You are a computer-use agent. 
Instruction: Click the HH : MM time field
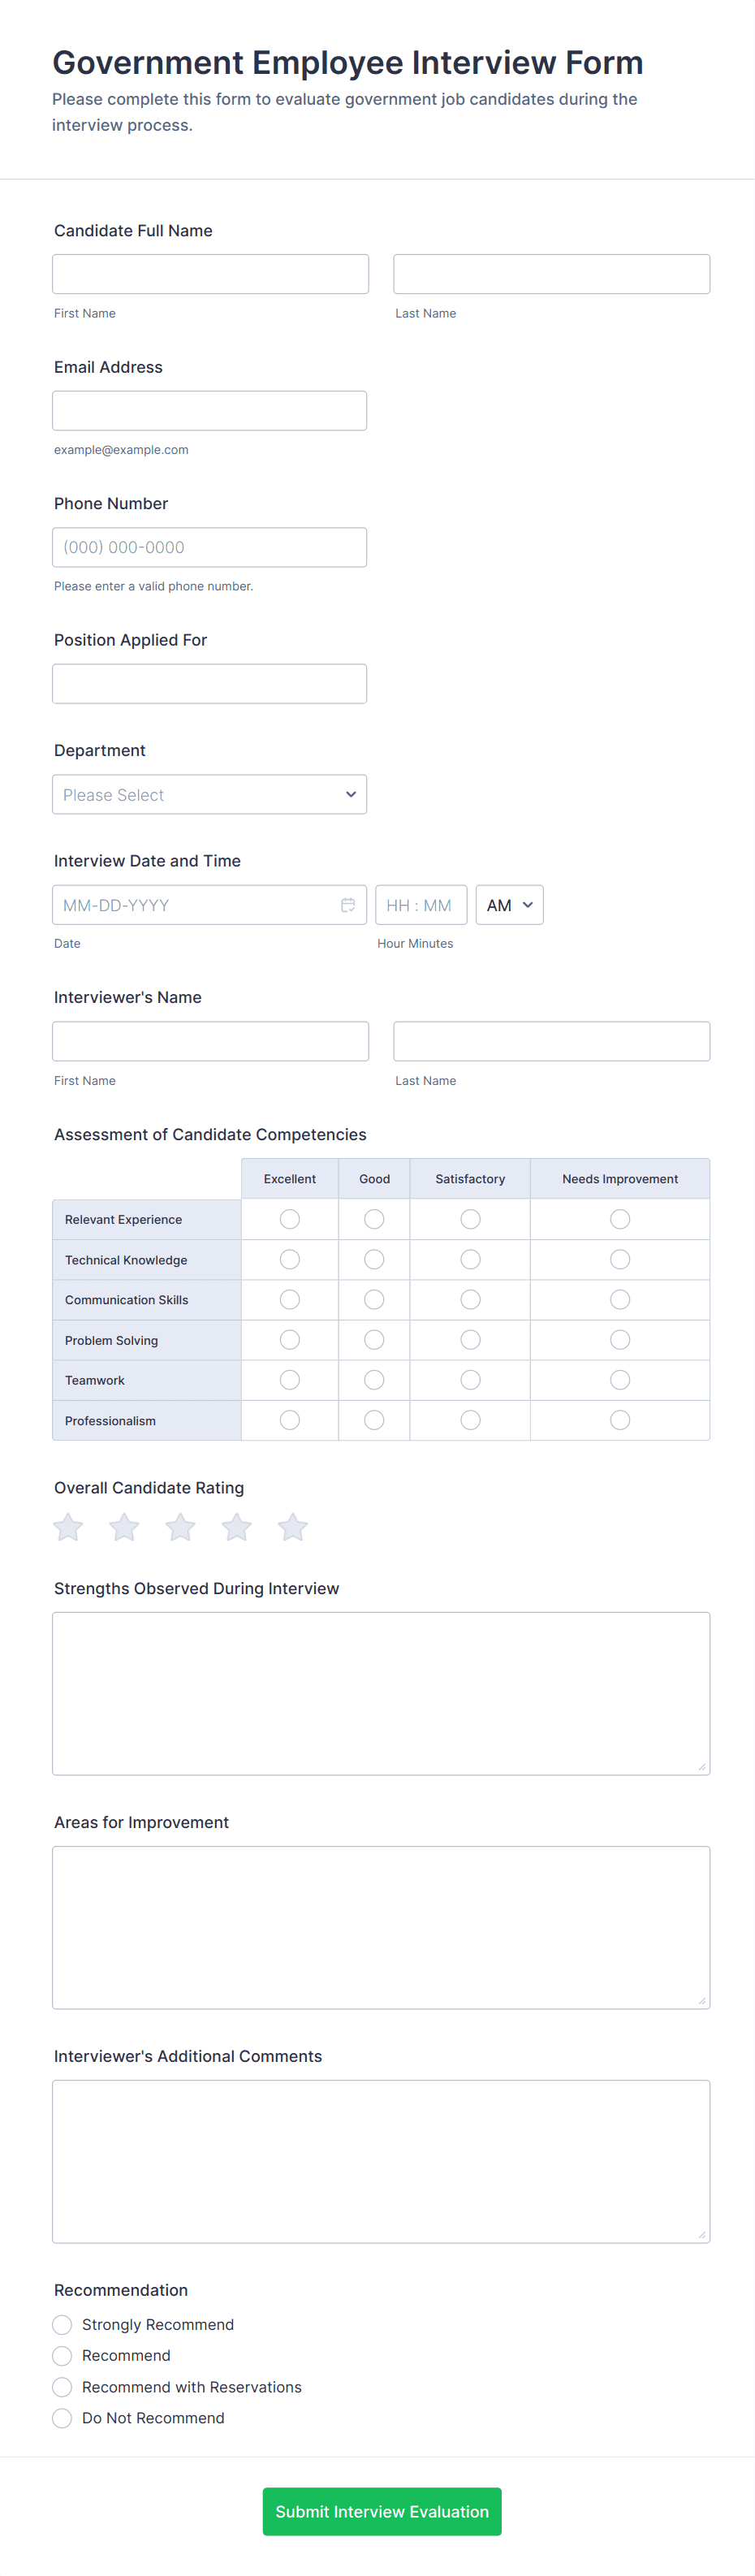(420, 905)
